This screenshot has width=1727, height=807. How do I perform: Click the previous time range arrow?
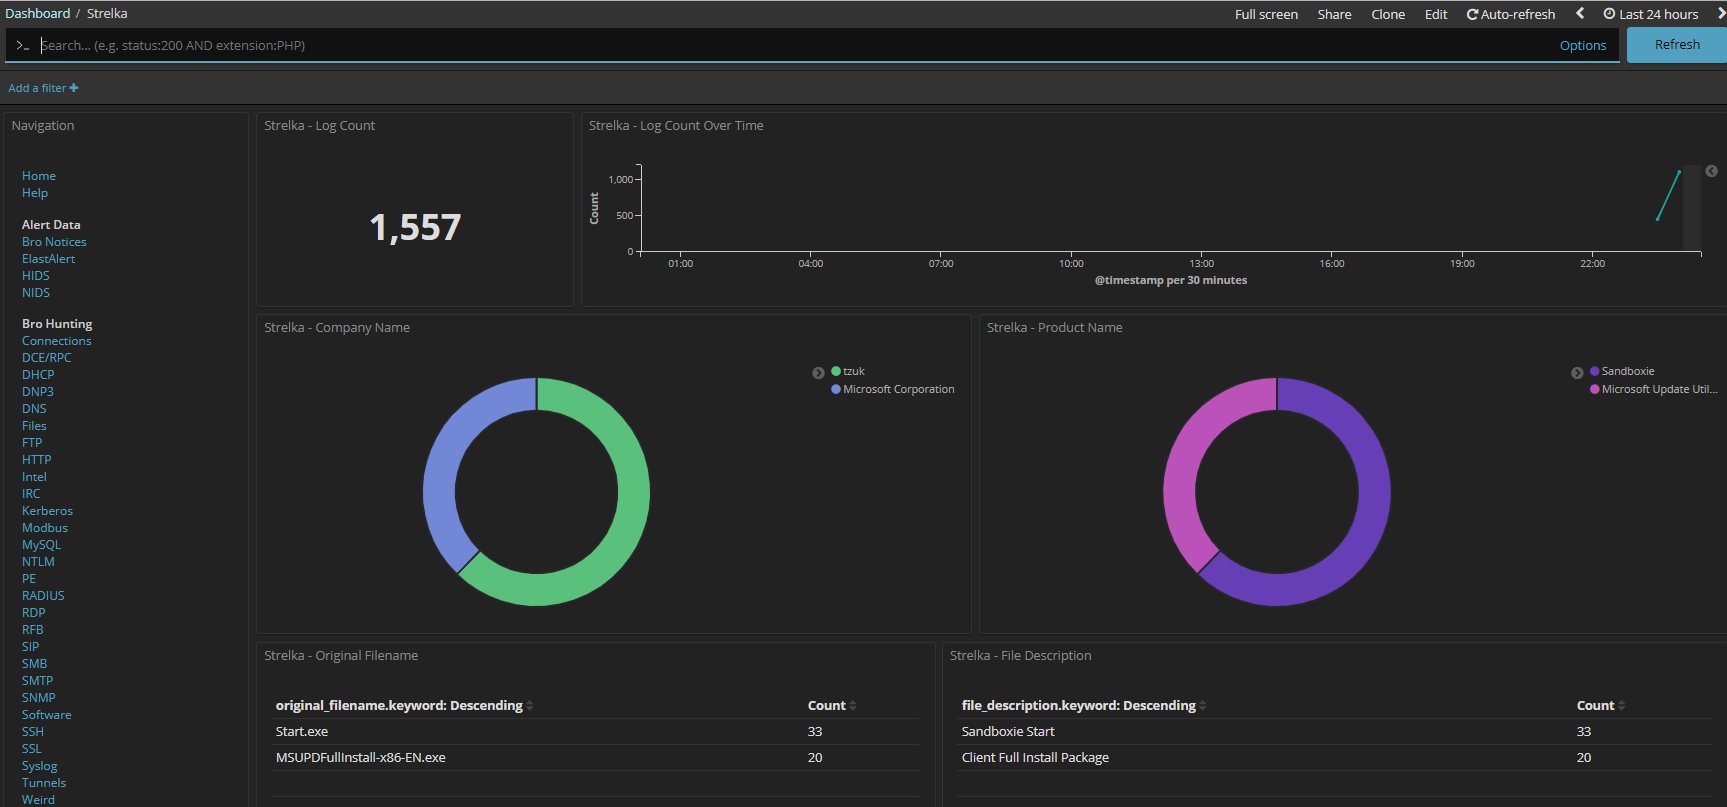(1580, 14)
